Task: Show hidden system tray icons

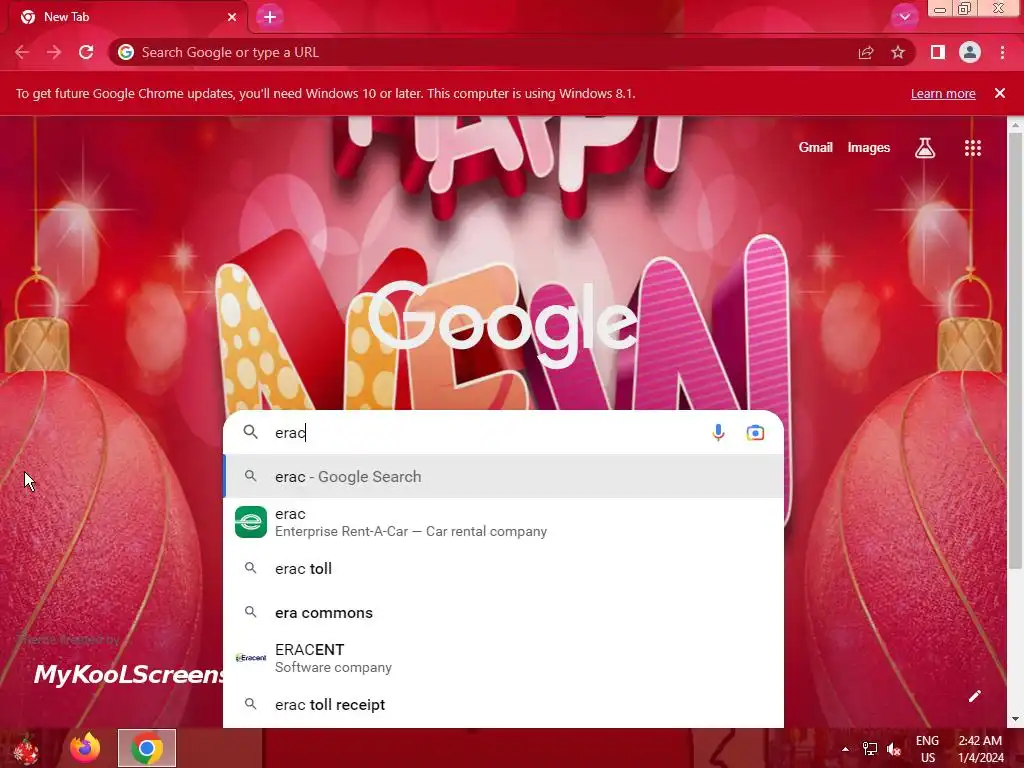Action: [845, 749]
